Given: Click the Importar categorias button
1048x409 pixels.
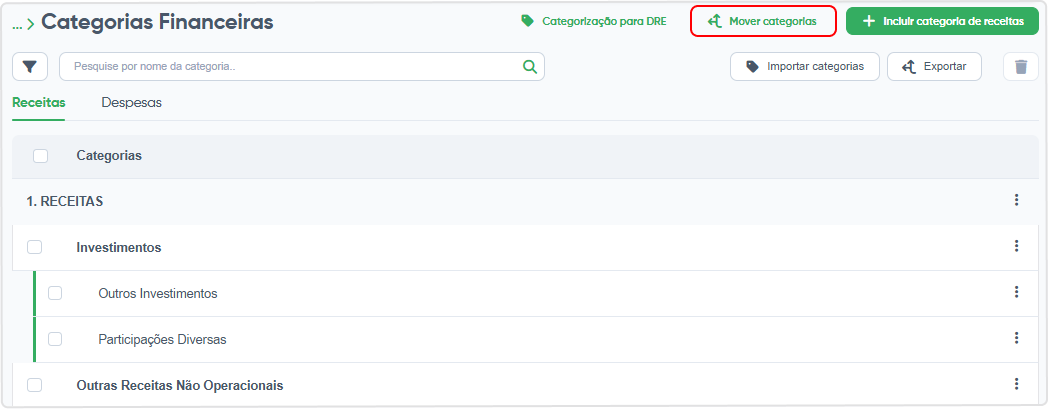Looking at the screenshot, I should pyautogui.click(x=805, y=67).
